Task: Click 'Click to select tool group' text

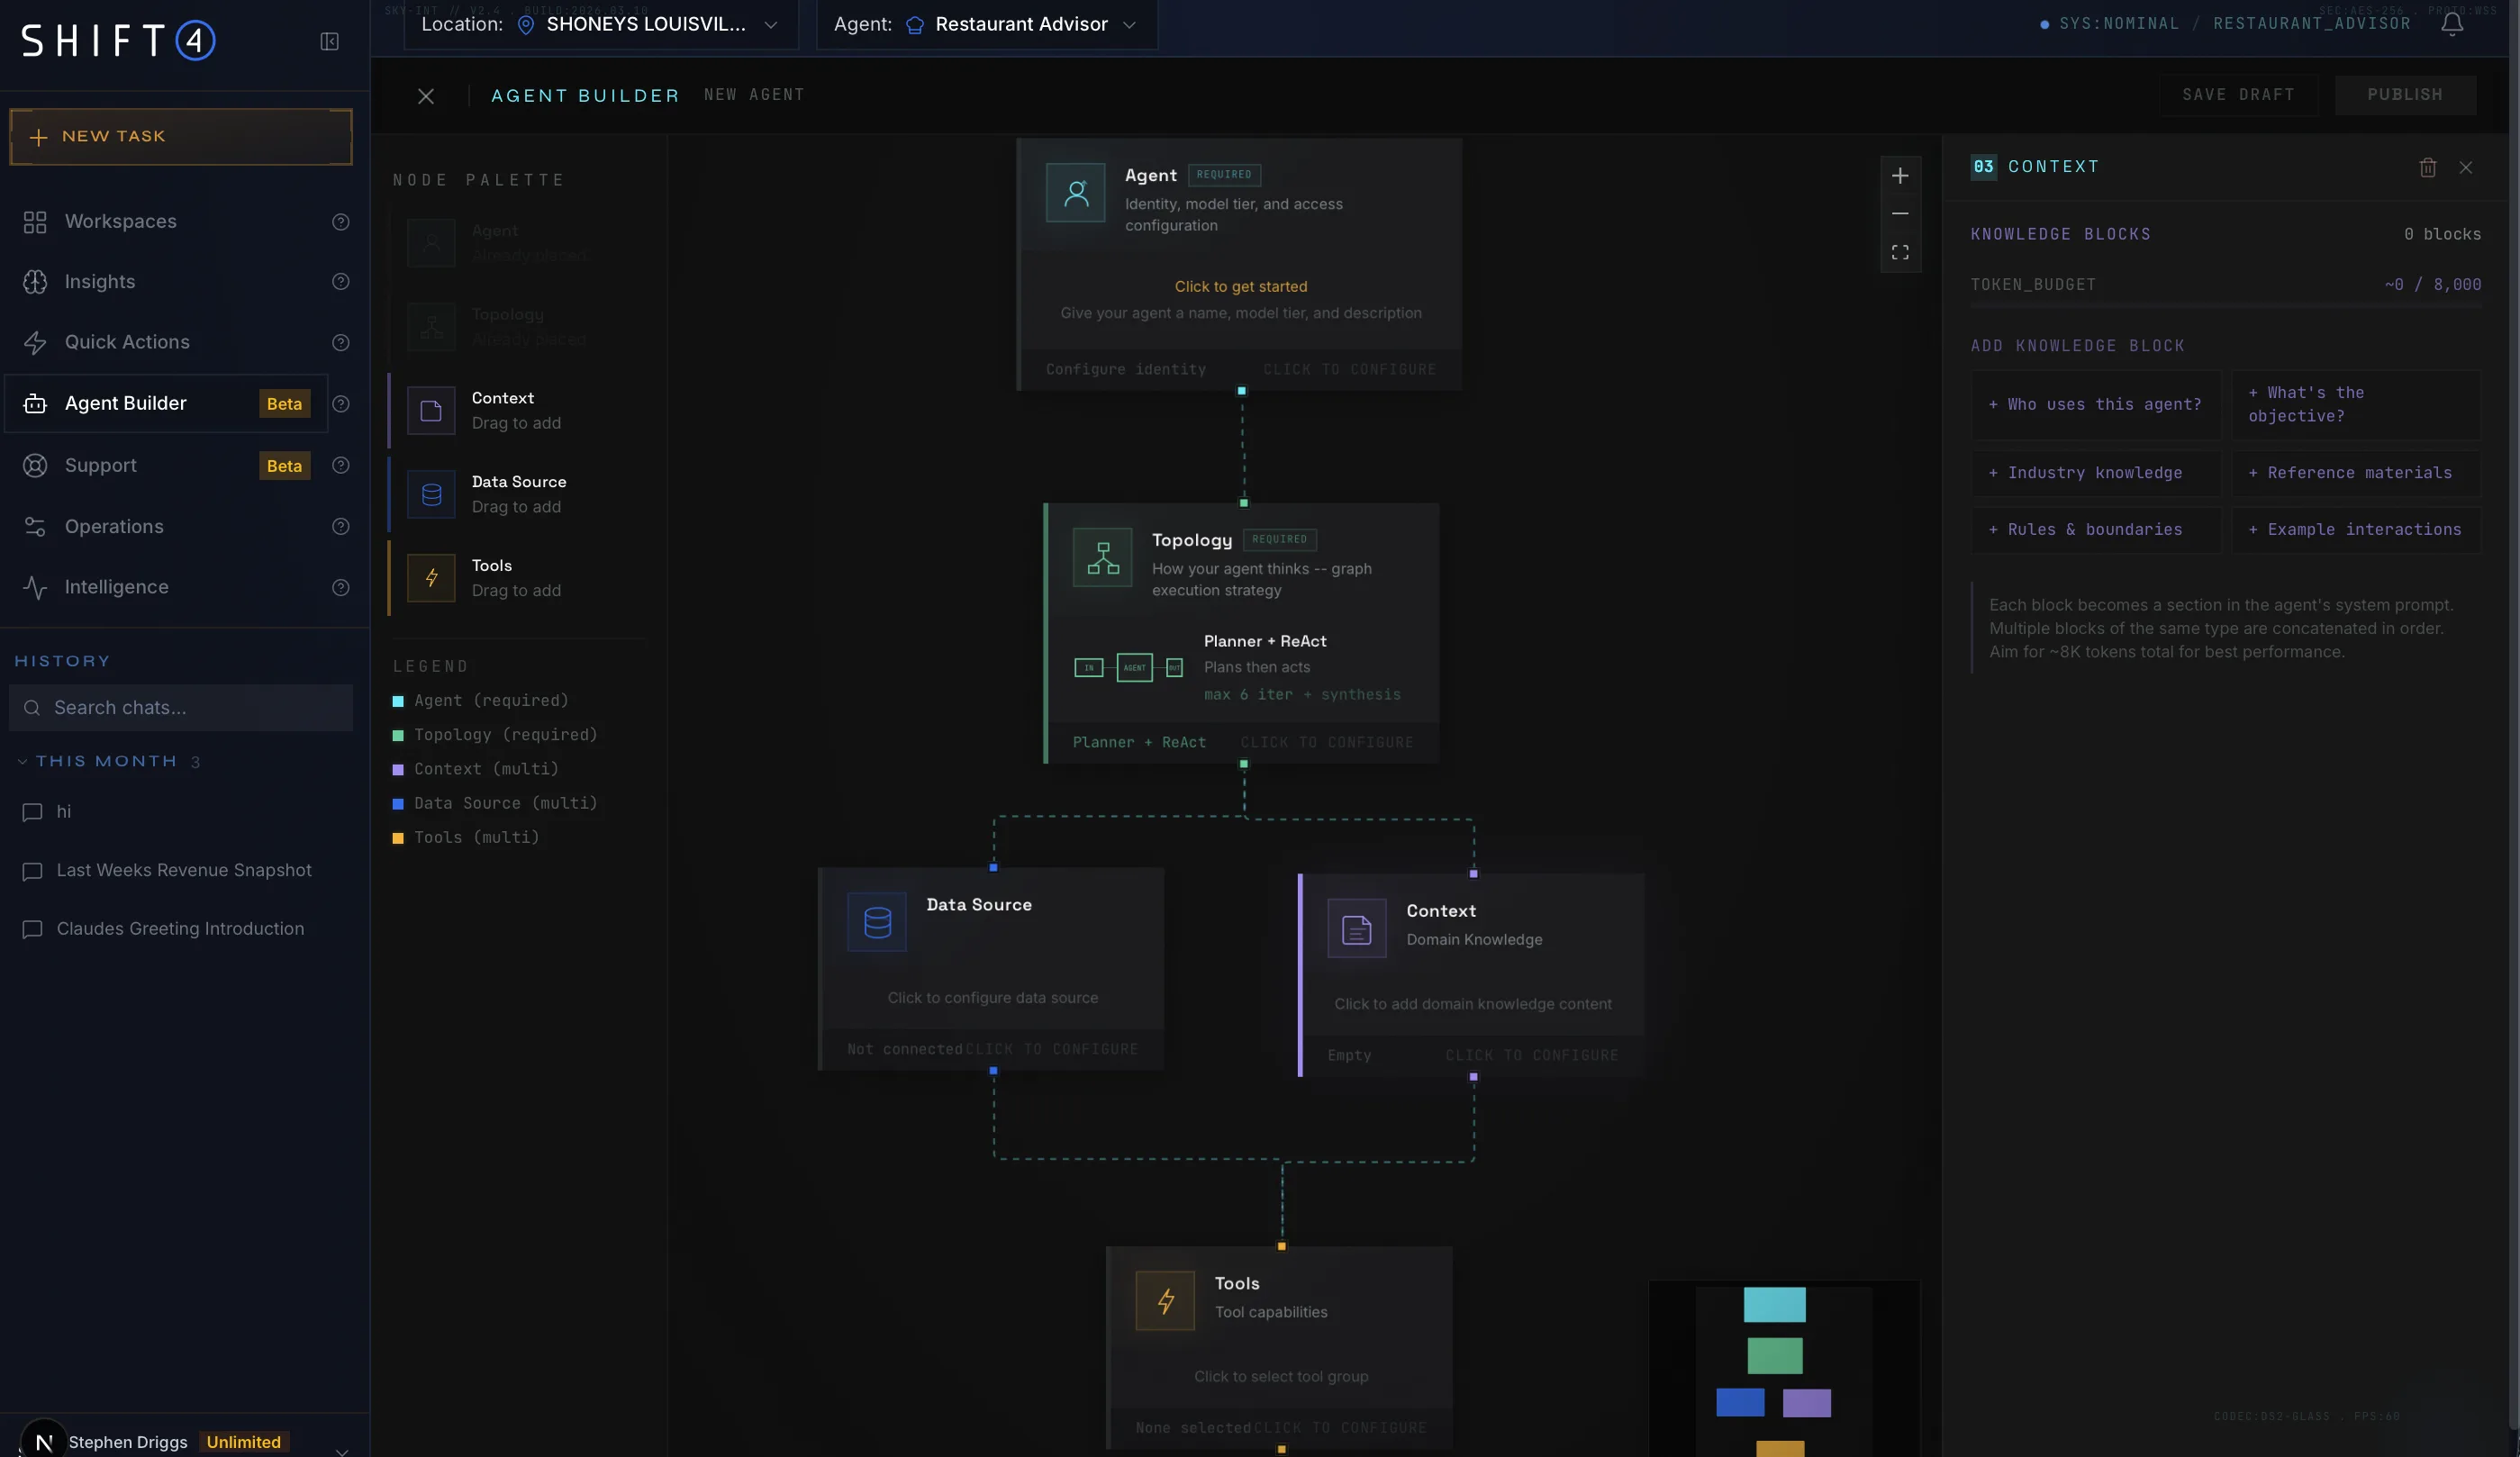Action: pos(1281,1377)
